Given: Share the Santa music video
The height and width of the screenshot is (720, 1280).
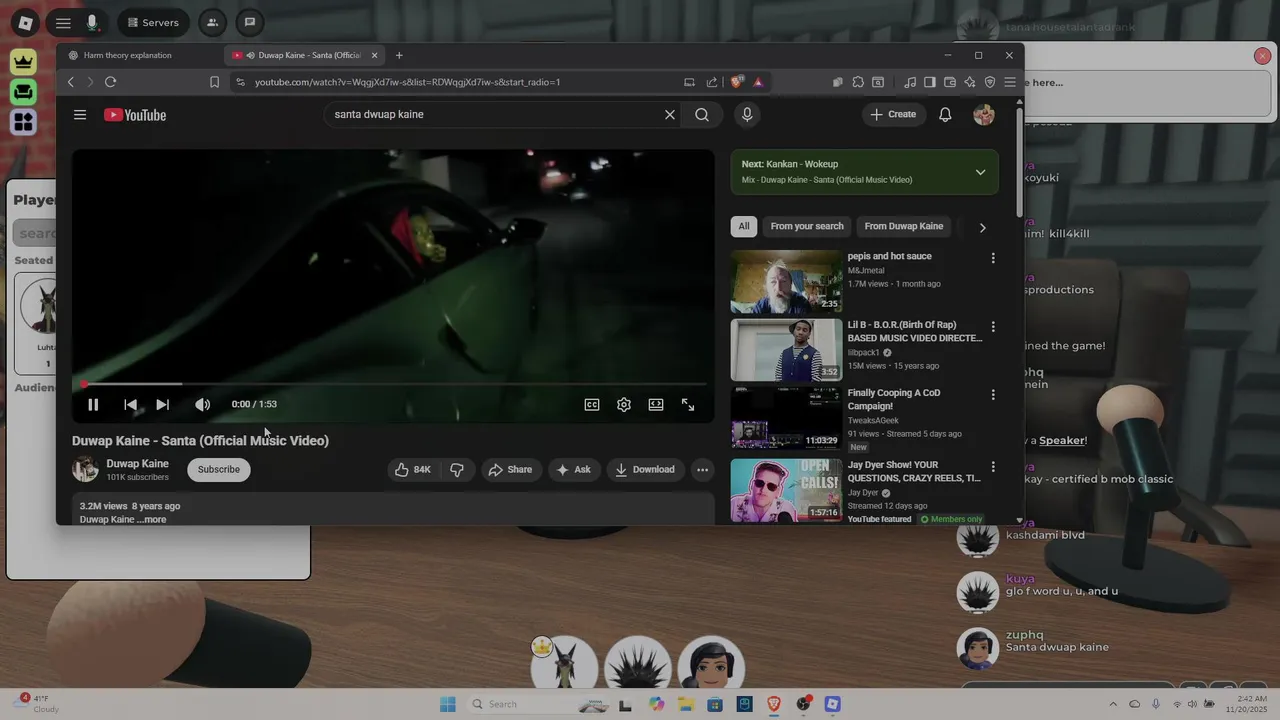Looking at the screenshot, I should point(511,469).
